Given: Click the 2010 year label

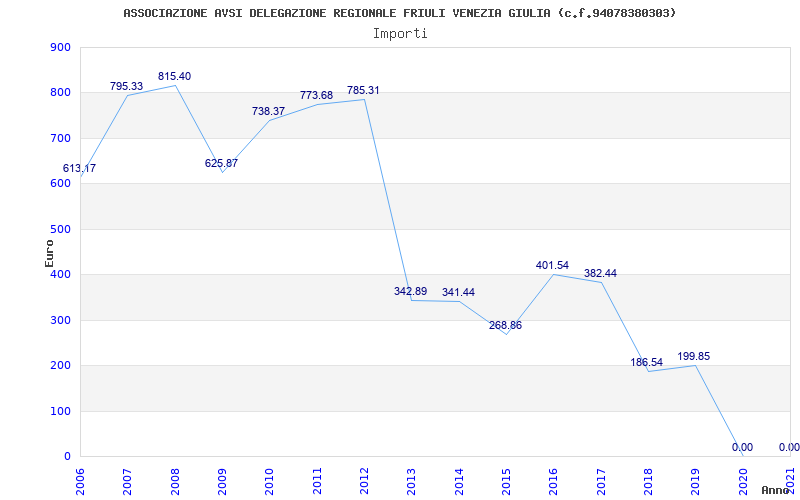Looking at the screenshot, I should click(x=269, y=480).
